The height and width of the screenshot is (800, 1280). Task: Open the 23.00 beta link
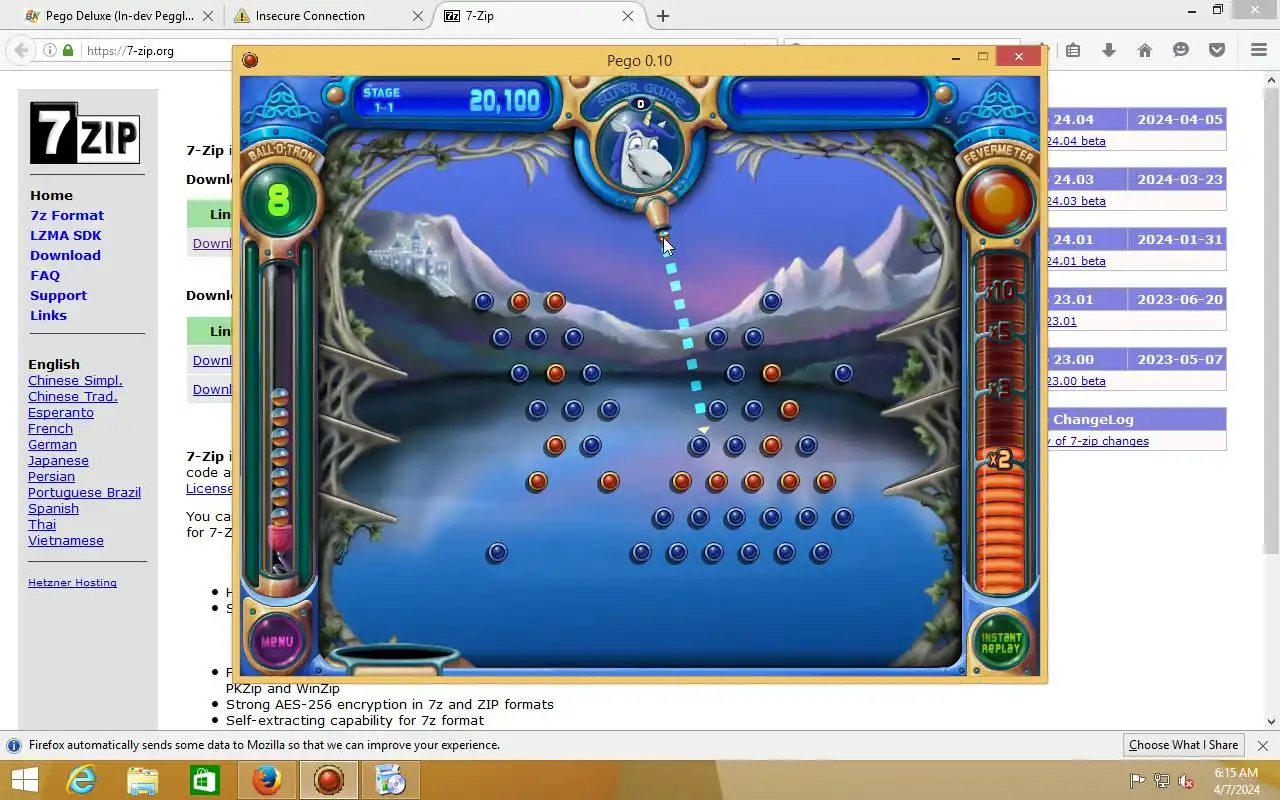(x=1075, y=381)
